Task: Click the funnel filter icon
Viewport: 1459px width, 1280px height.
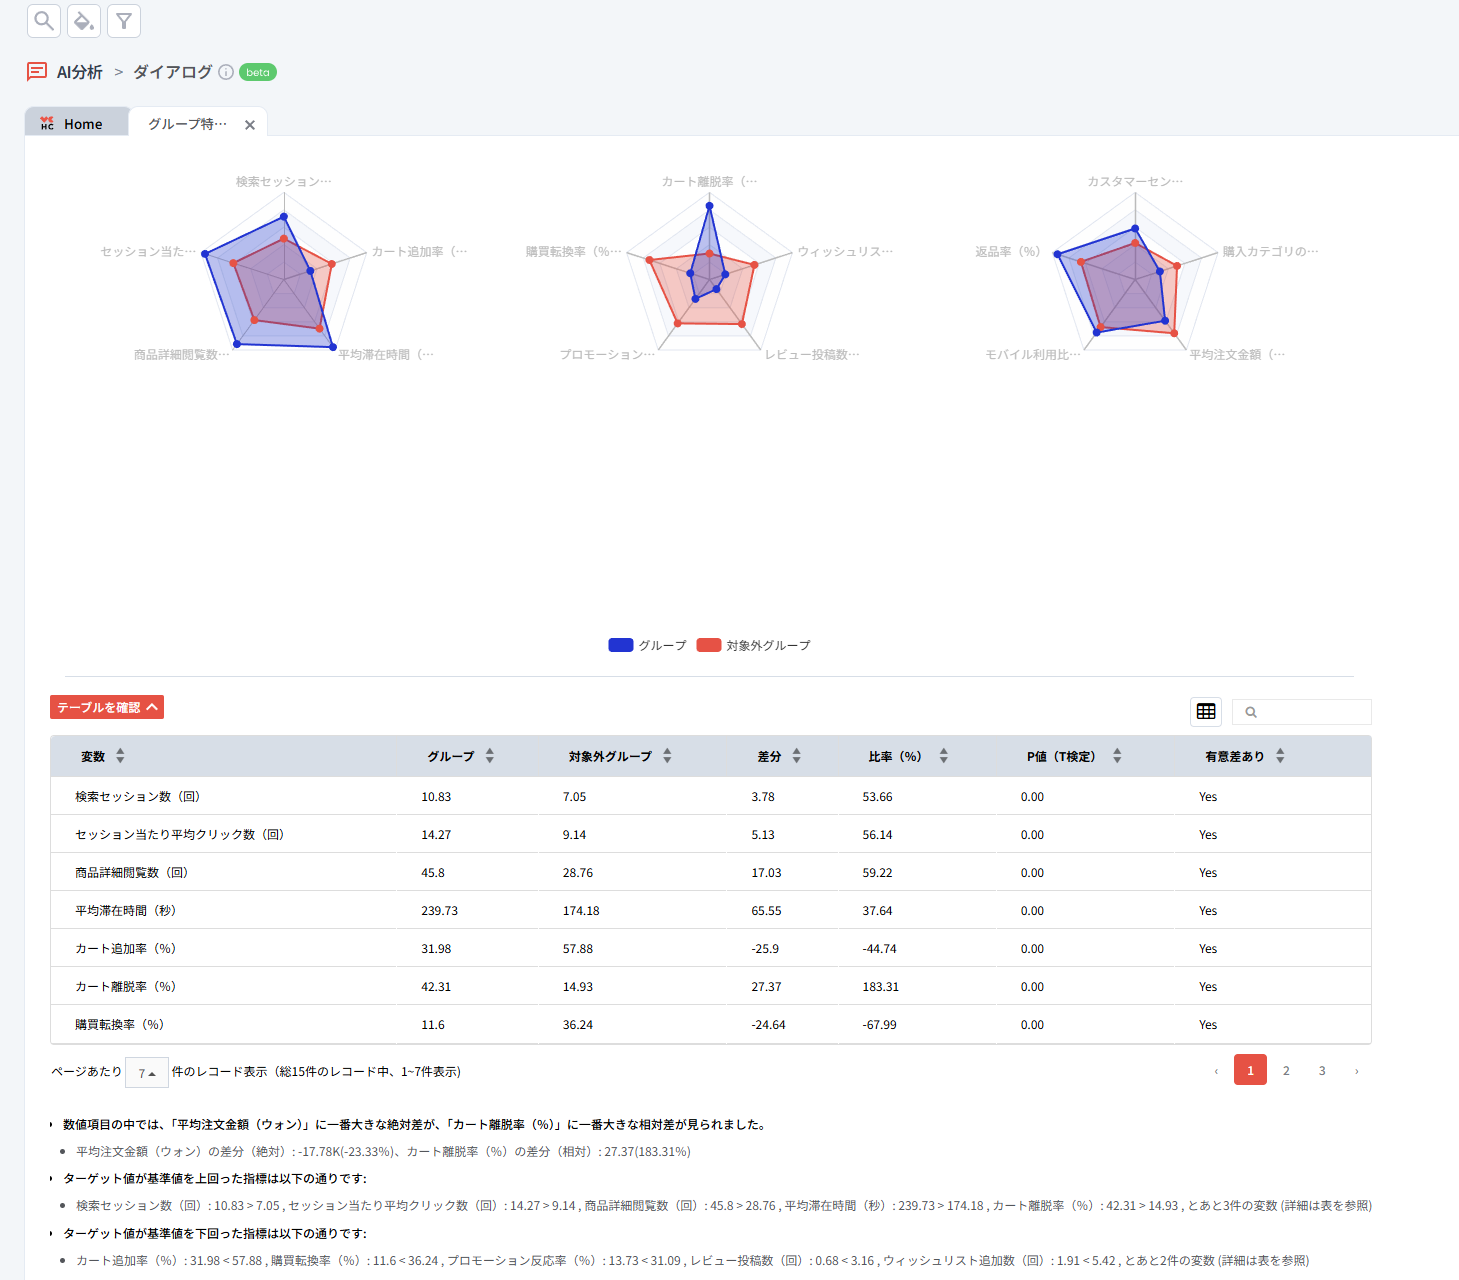Action: point(124,21)
